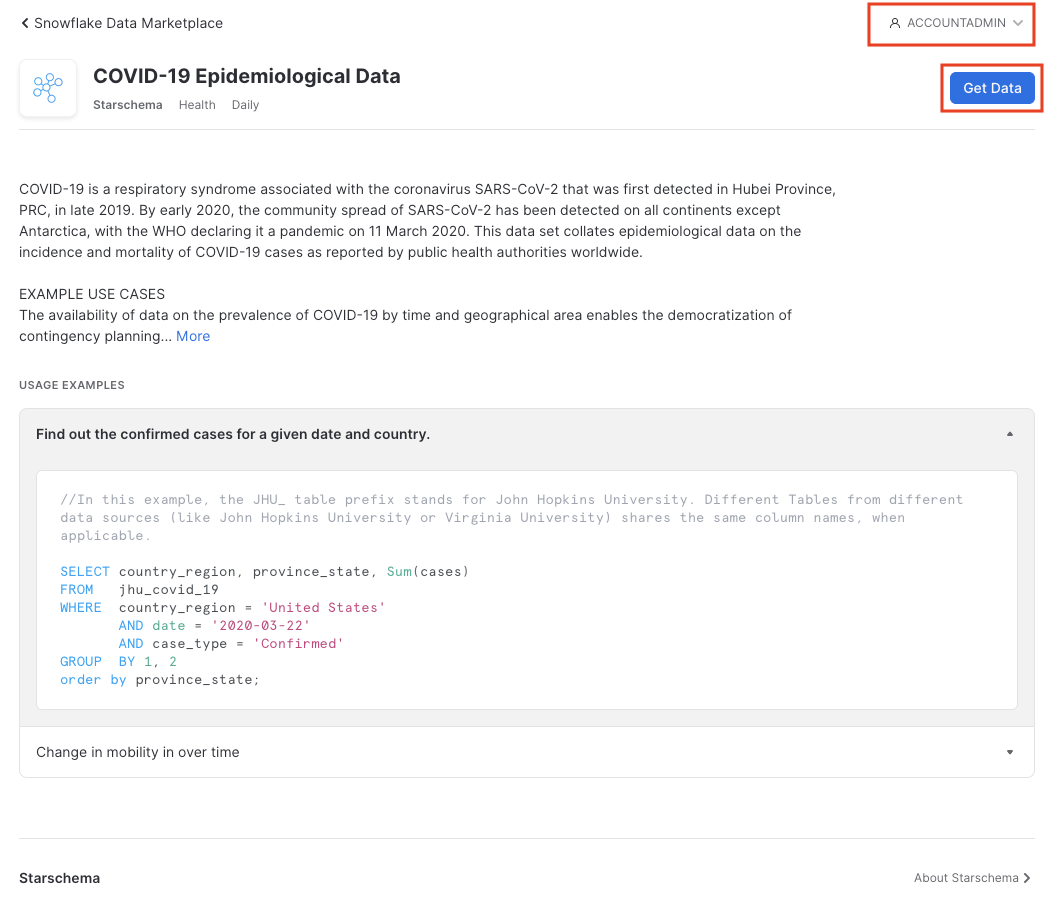Go back to Snowflake Data Marketplace
This screenshot has height=905, width=1047.
coord(128,23)
